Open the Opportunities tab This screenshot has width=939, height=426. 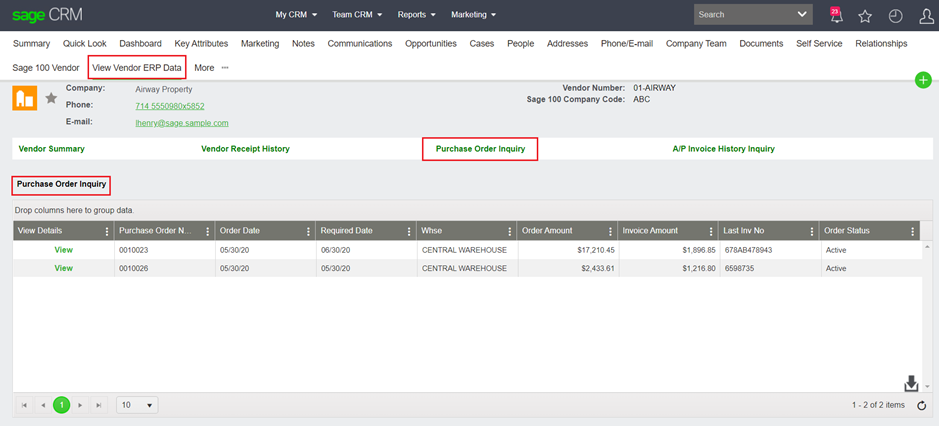coord(431,43)
